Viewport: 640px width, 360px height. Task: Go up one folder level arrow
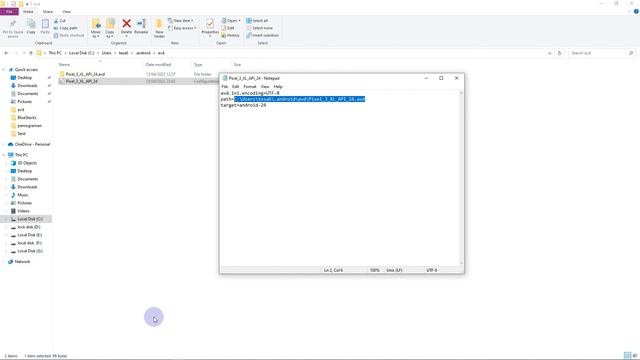[31, 53]
